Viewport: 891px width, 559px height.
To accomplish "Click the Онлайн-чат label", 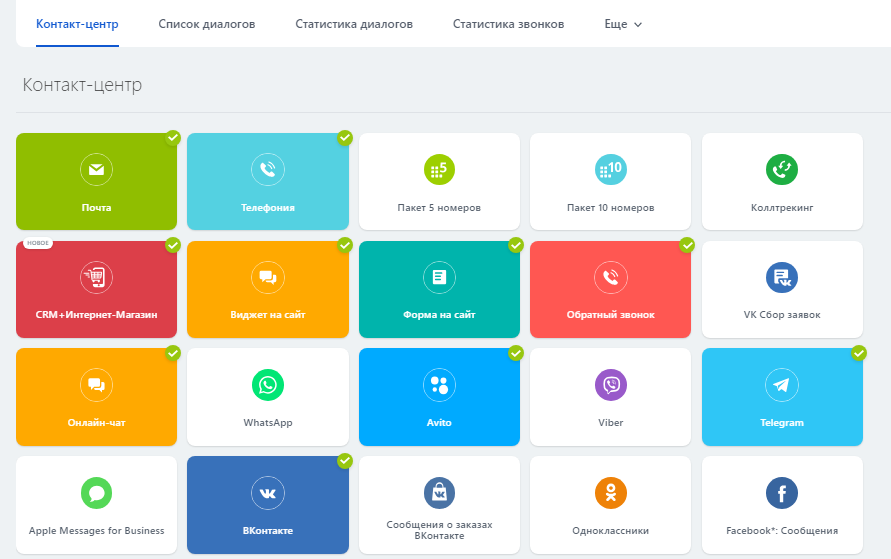I will click(x=96, y=423).
